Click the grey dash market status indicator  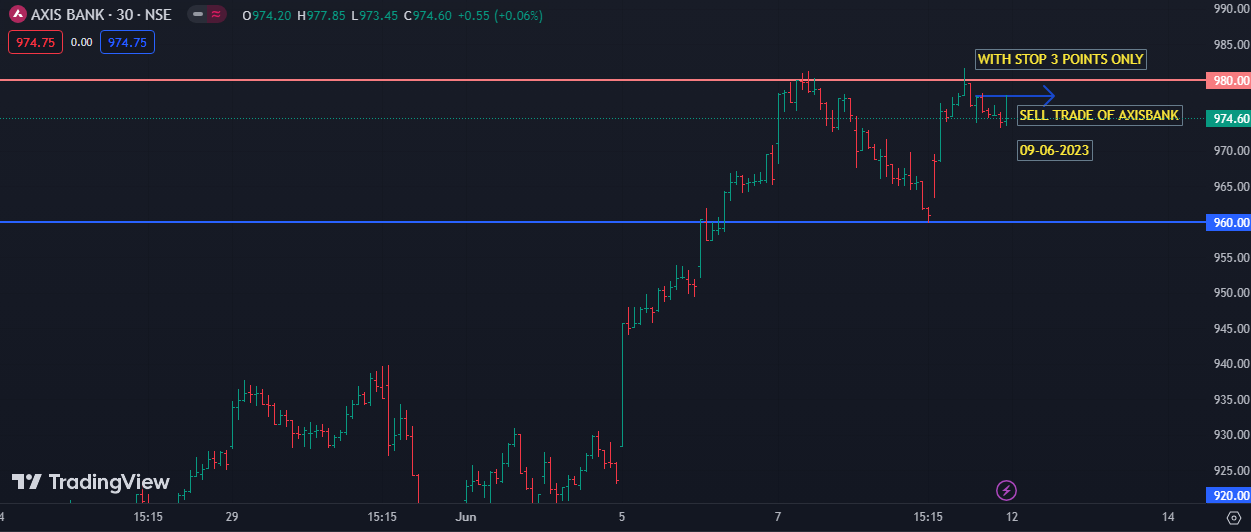(x=197, y=15)
